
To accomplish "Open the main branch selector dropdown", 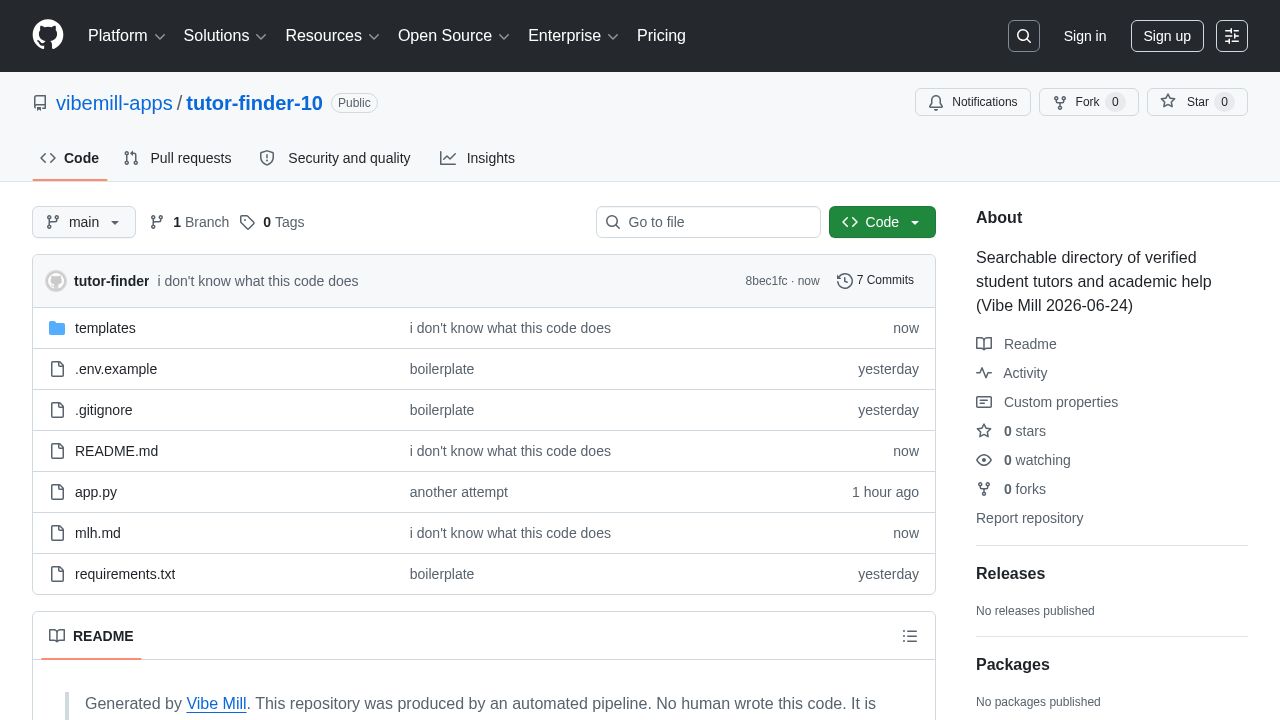I will [x=84, y=222].
